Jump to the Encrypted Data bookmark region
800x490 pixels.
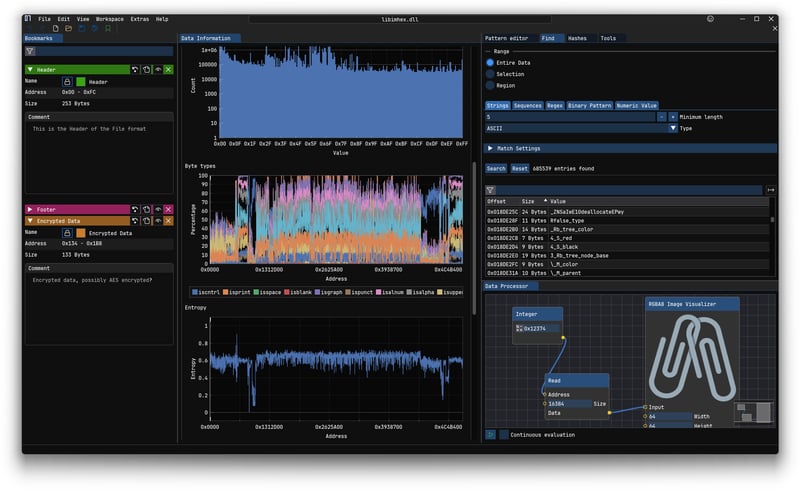[134, 220]
